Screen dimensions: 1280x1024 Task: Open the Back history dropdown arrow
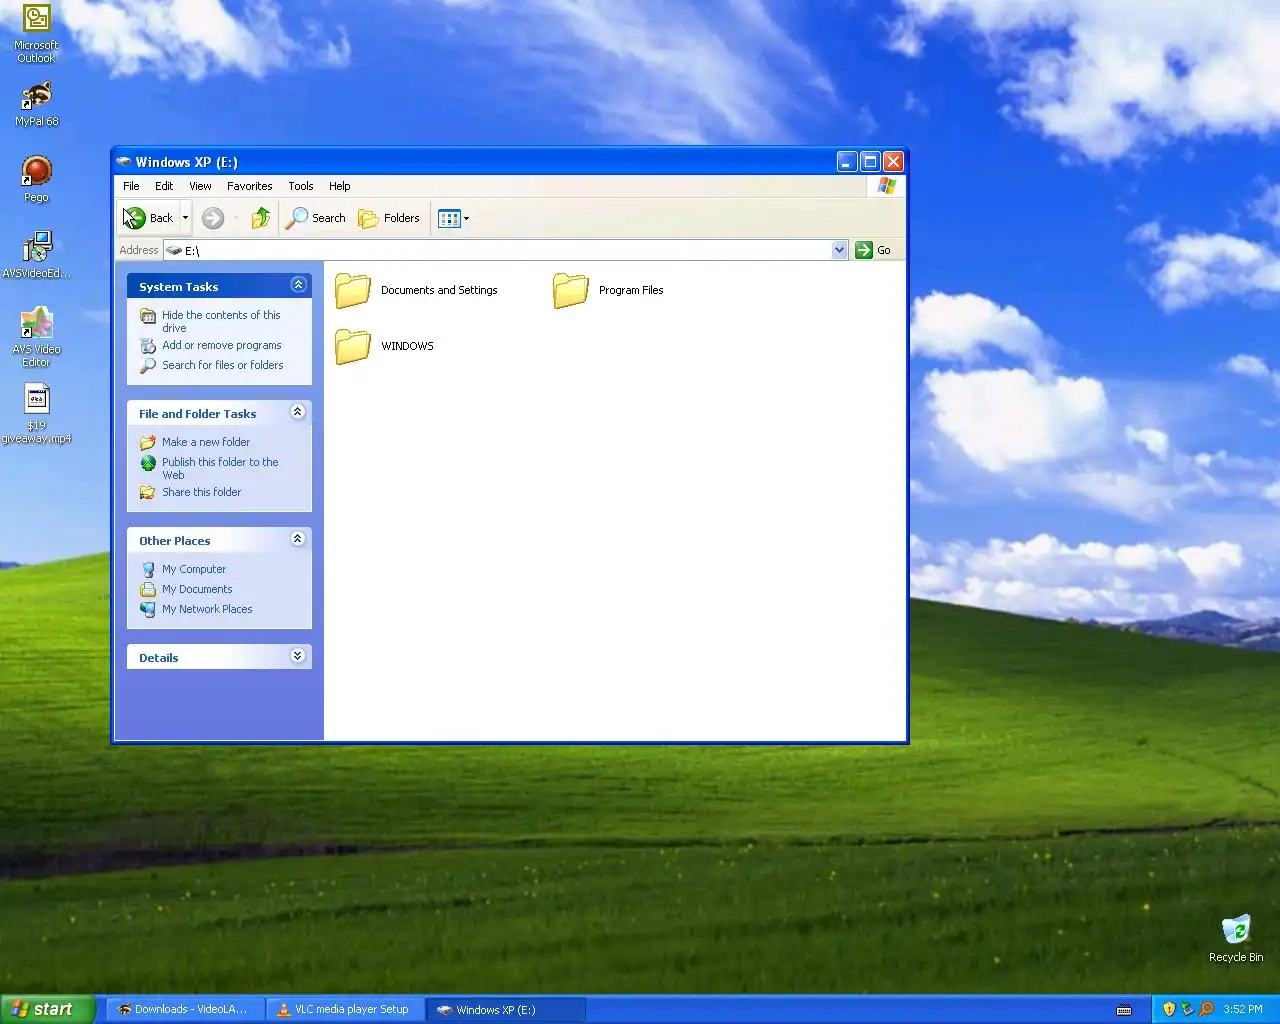(x=185, y=218)
